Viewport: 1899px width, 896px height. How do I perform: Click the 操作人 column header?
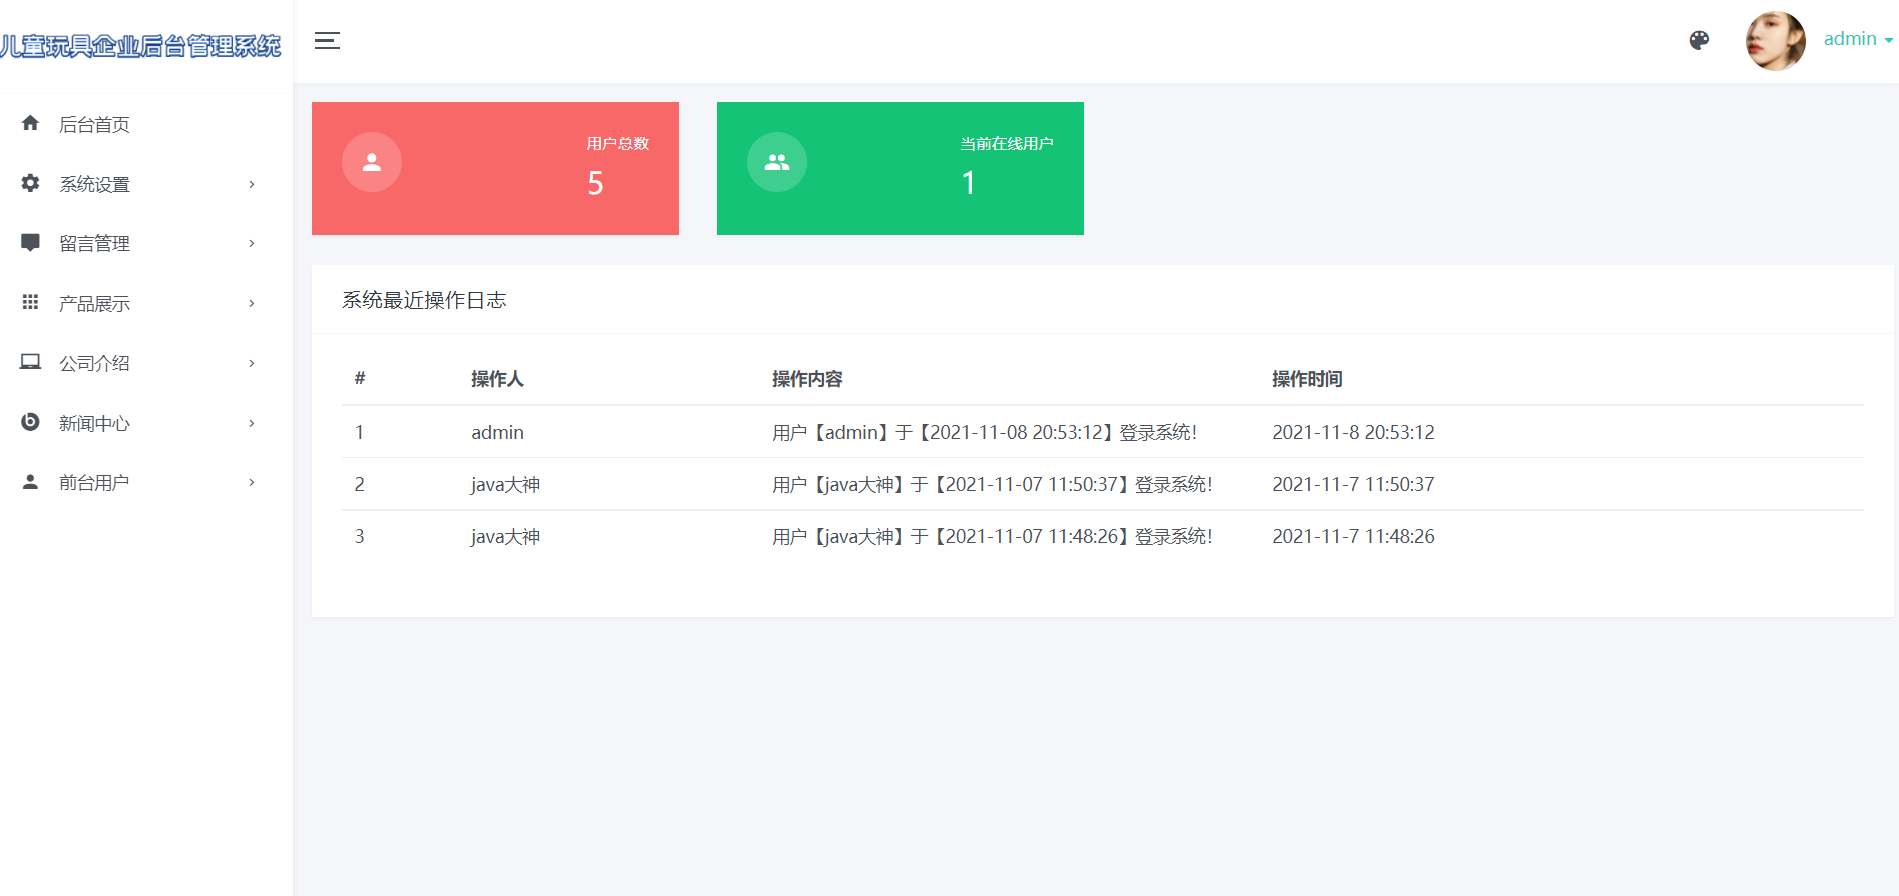[x=497, y=379]
